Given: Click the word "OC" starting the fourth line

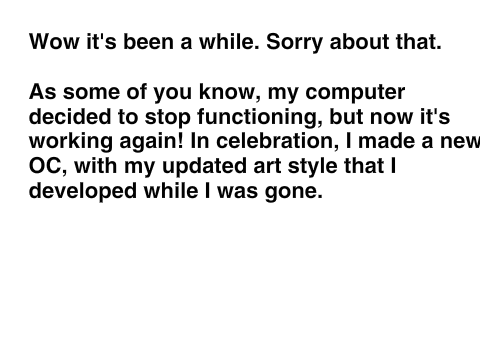Looking at the screenshot, I should click(x=45, y=166).
